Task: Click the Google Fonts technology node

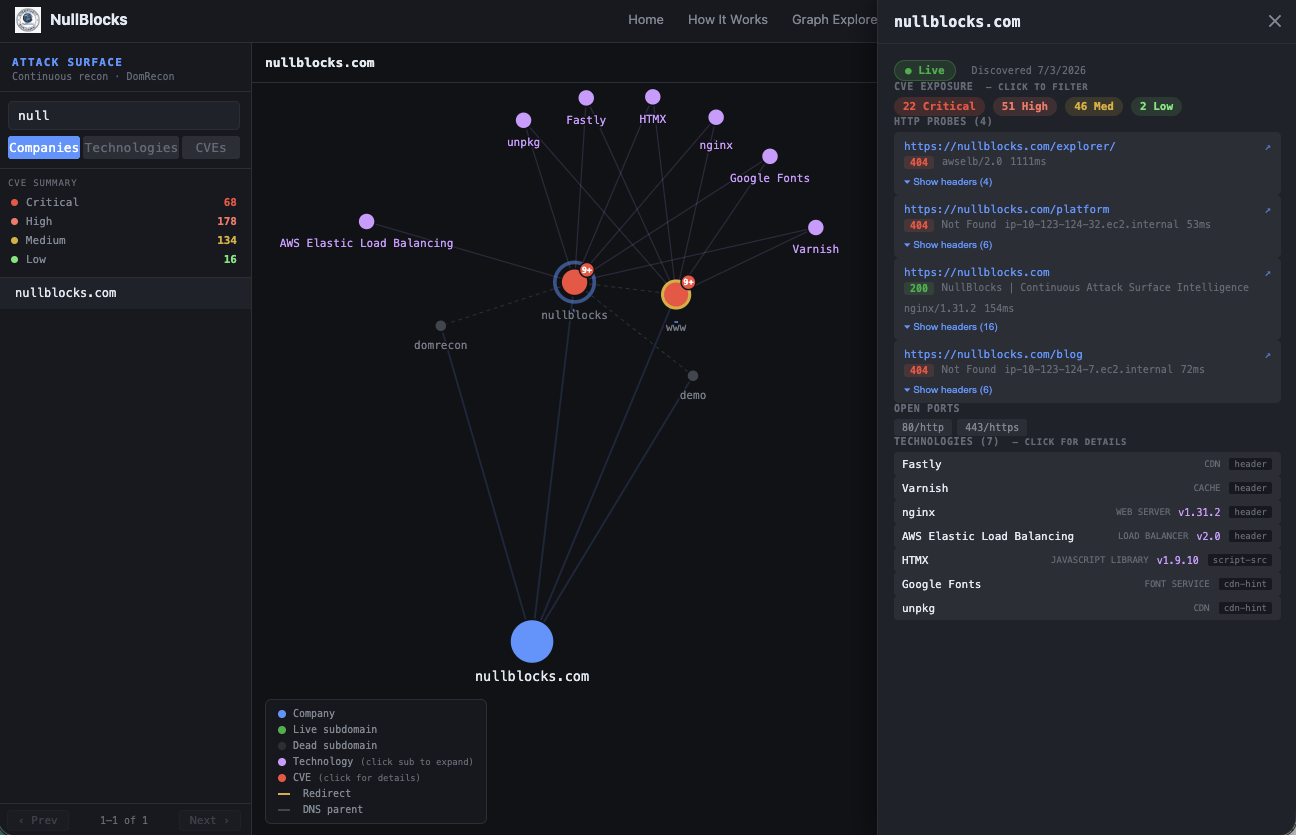Action: 770,156
